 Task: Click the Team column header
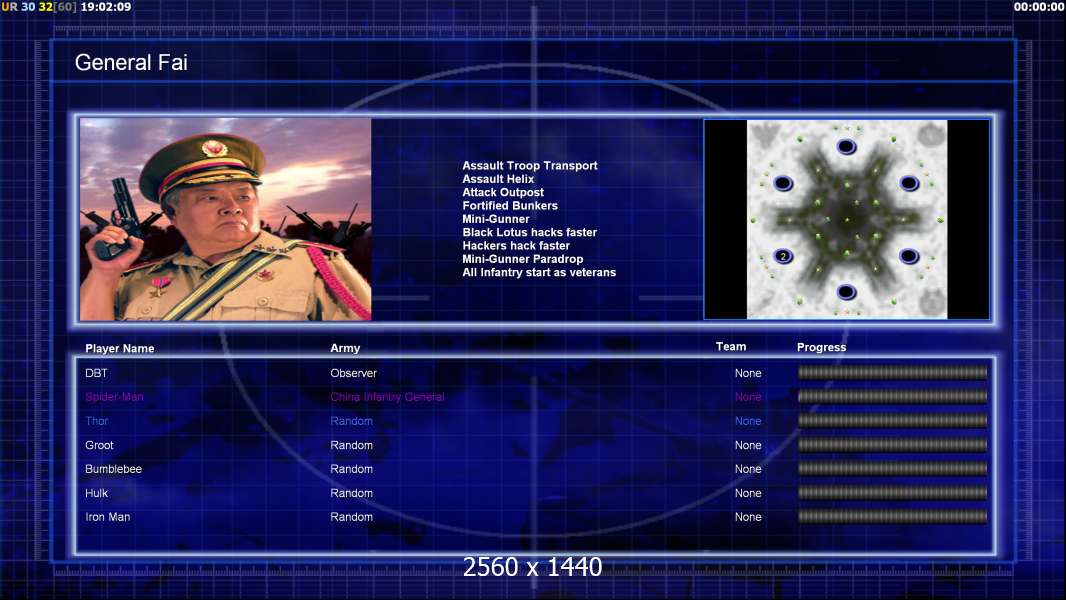[731, 347]
